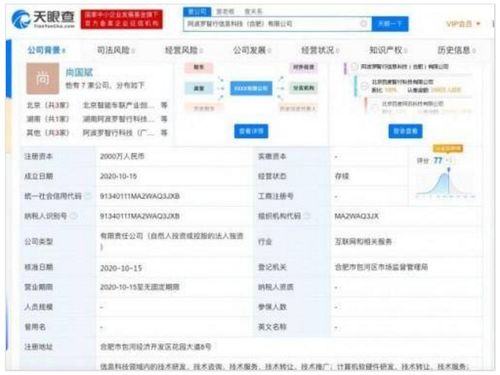Viewport: 500px width, 375px height.
Task: Toggle the third-level equity tree node
Action: (x=375, y=107)
